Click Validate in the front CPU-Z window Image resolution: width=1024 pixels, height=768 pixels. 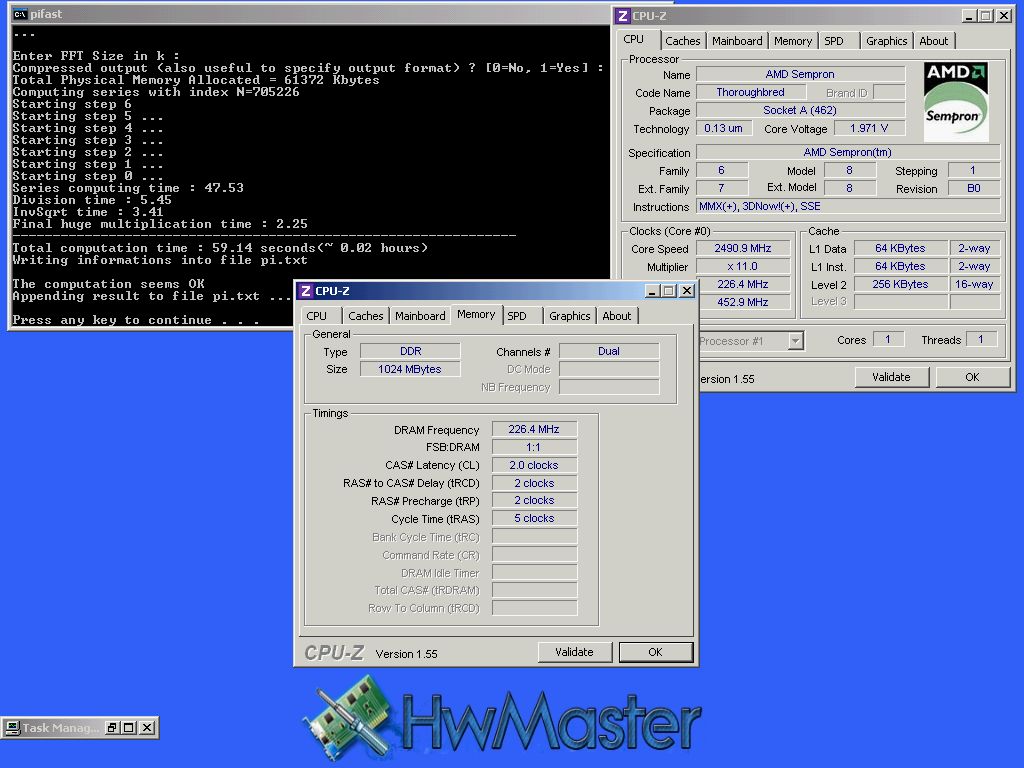point(575,652)
